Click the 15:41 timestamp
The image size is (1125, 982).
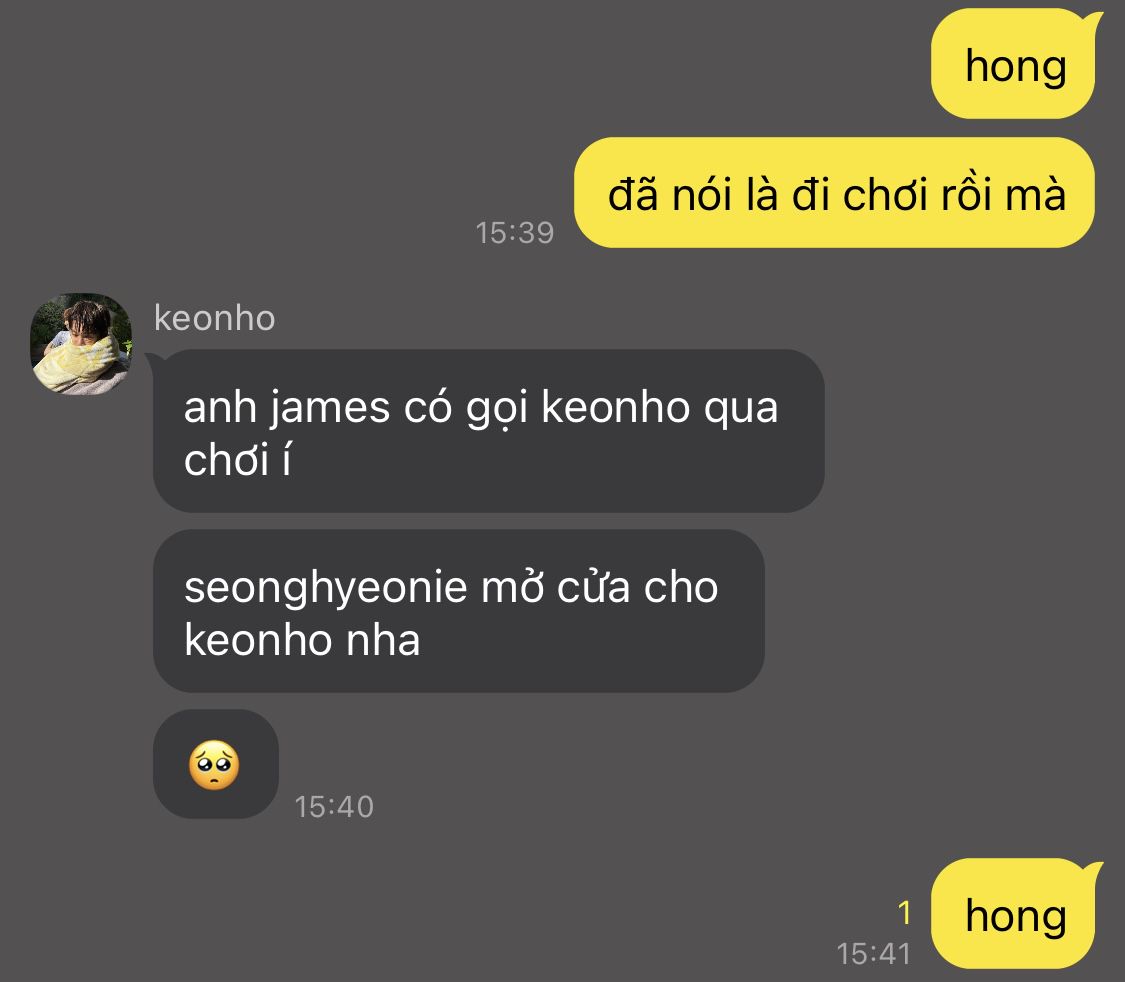point(873,954)
